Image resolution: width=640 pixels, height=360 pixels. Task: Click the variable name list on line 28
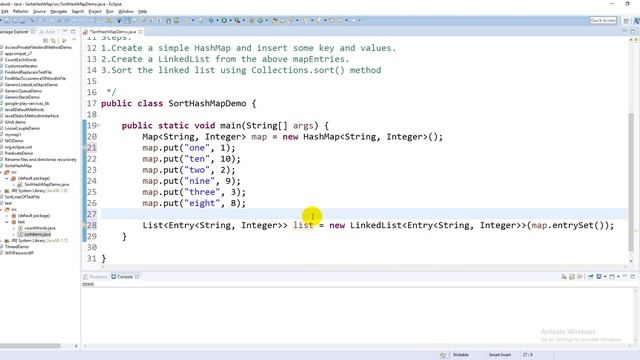tap(303, 225)
